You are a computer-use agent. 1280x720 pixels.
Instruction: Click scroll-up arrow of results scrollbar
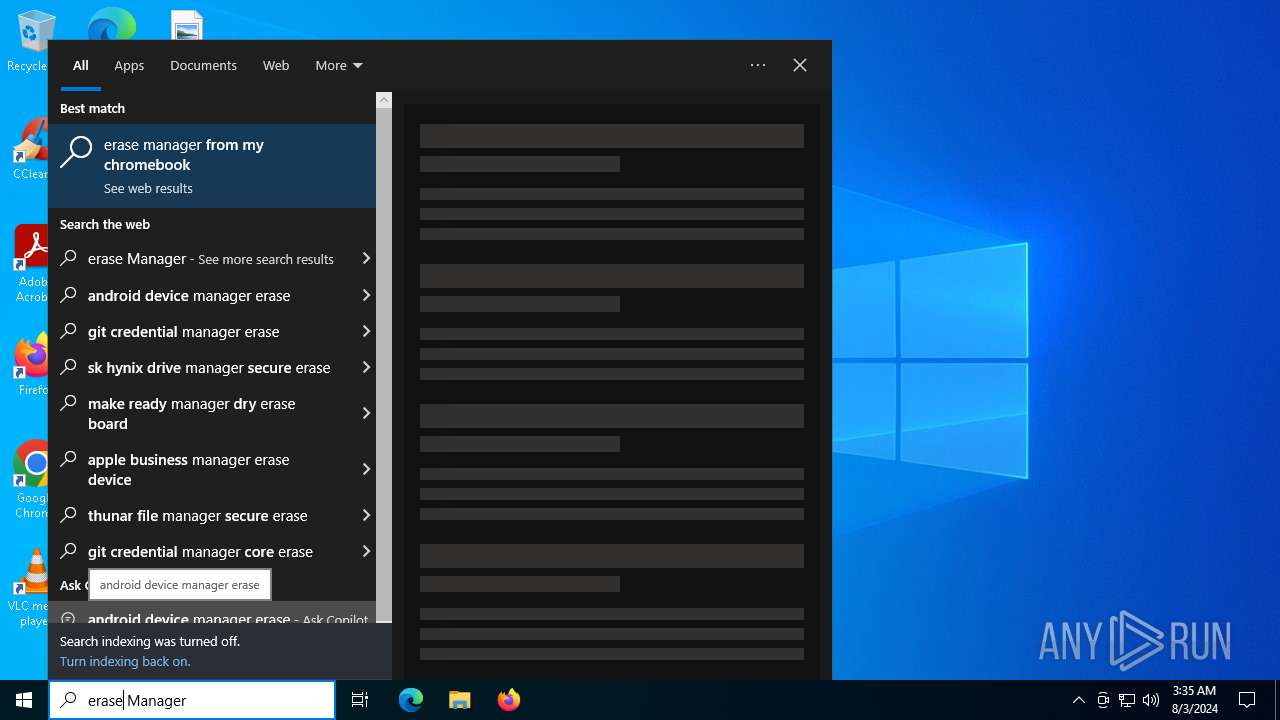384,100
